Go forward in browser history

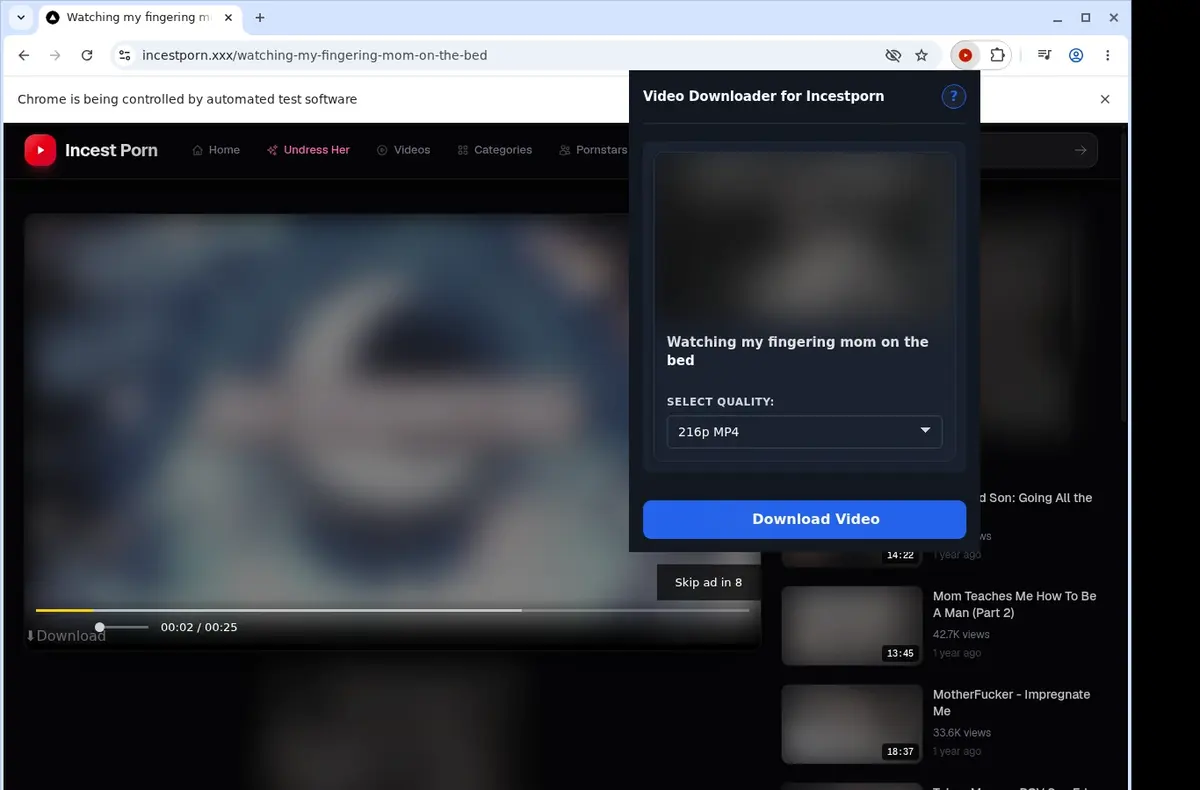pos(55,56)
